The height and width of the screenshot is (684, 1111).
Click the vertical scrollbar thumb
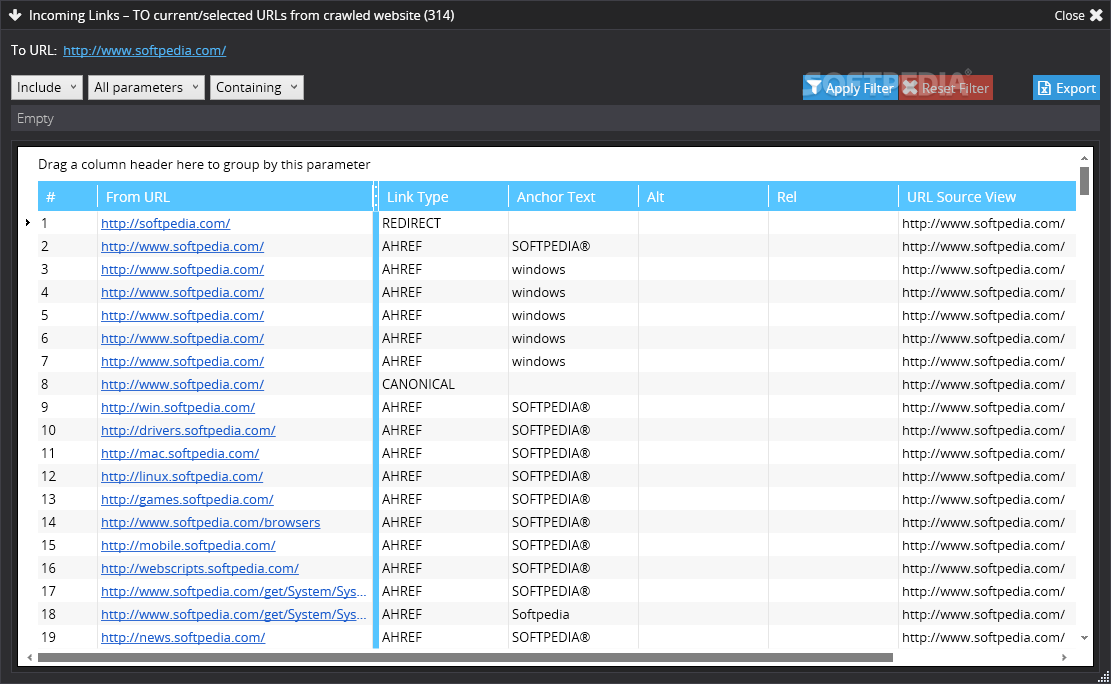pyautogui.click(x=1084, y=181)
